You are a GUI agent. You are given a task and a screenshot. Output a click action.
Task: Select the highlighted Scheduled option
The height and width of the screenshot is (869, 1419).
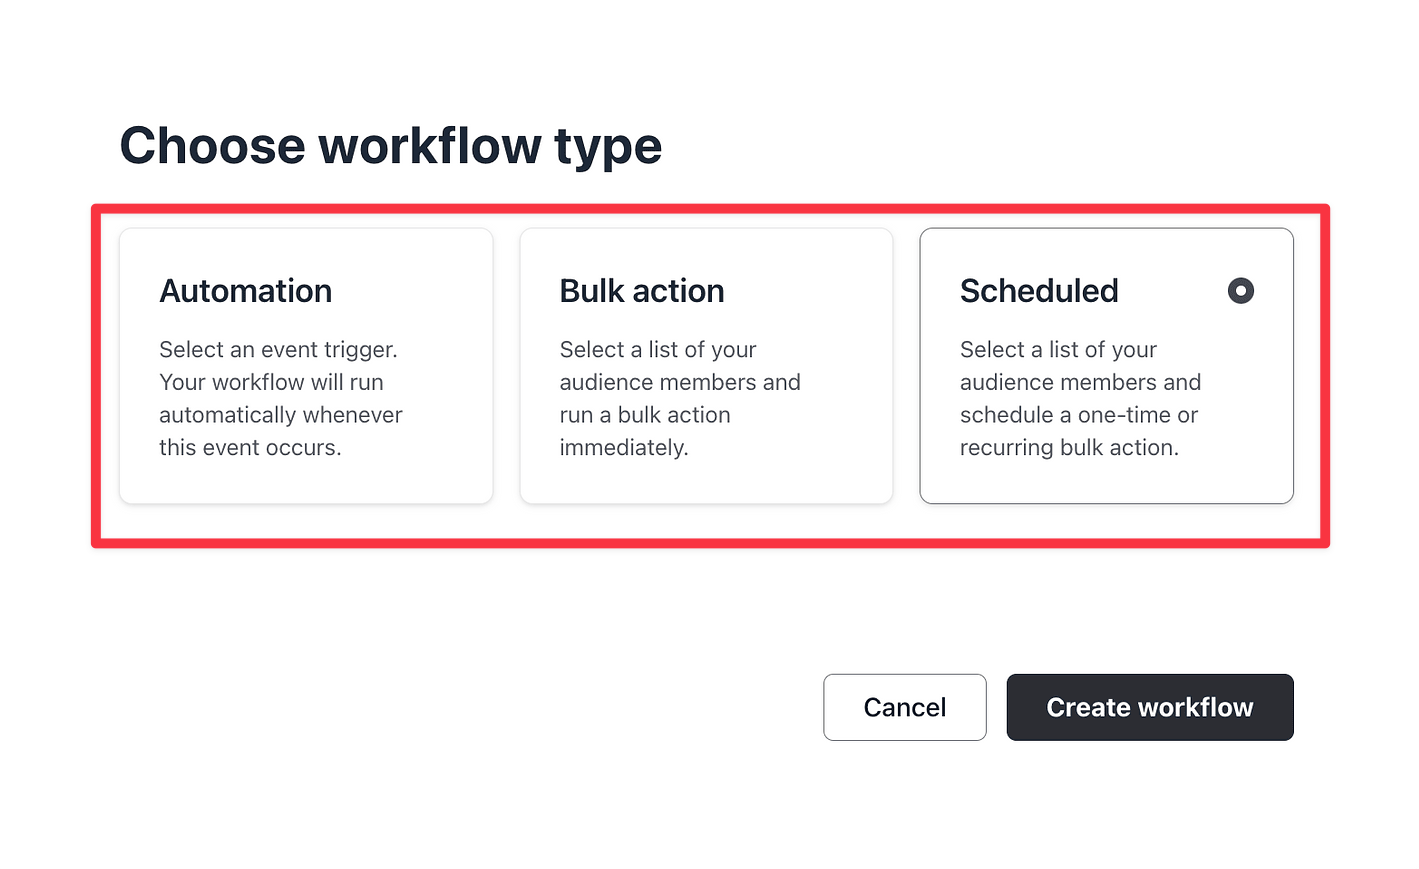(x=1106, y=365)
